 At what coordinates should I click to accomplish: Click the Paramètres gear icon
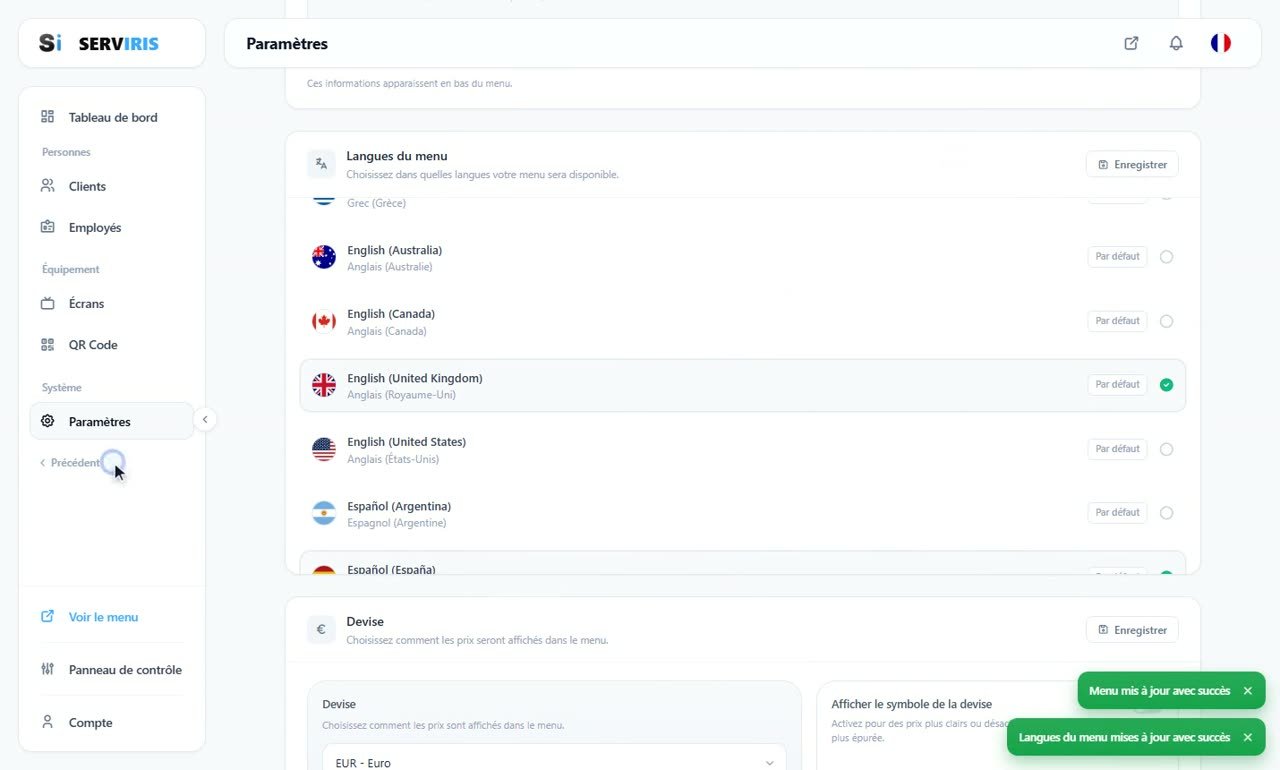[x=47, y=421]
